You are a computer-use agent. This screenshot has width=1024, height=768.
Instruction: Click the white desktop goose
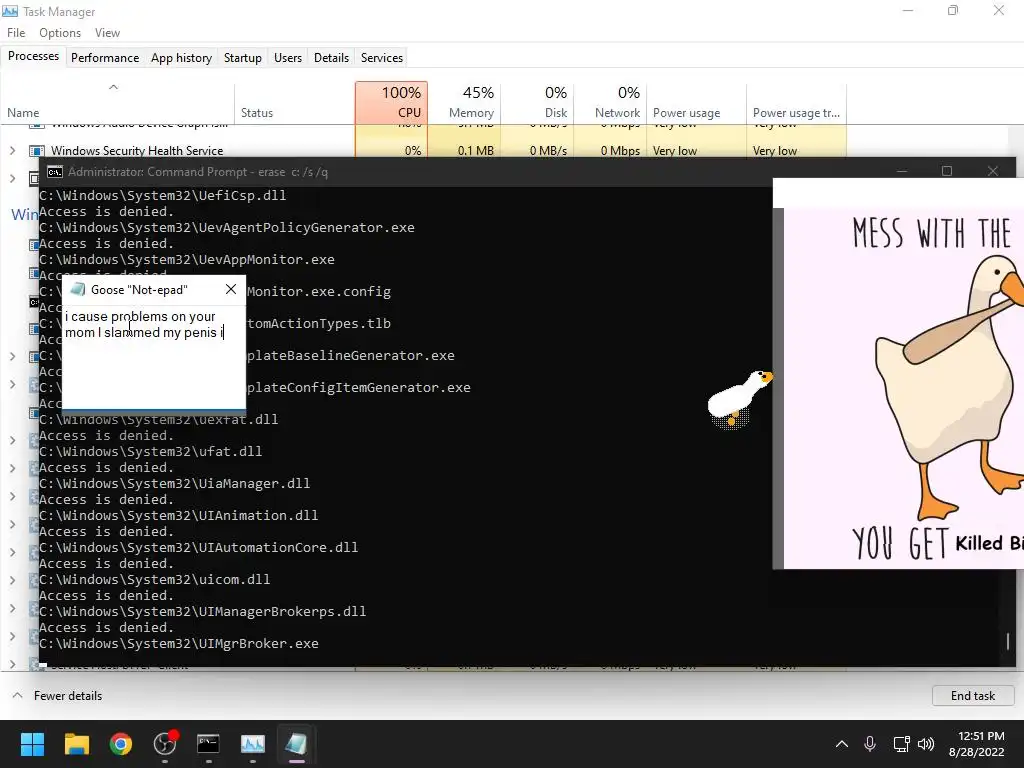pyautogui.click(x=739, y=398)
